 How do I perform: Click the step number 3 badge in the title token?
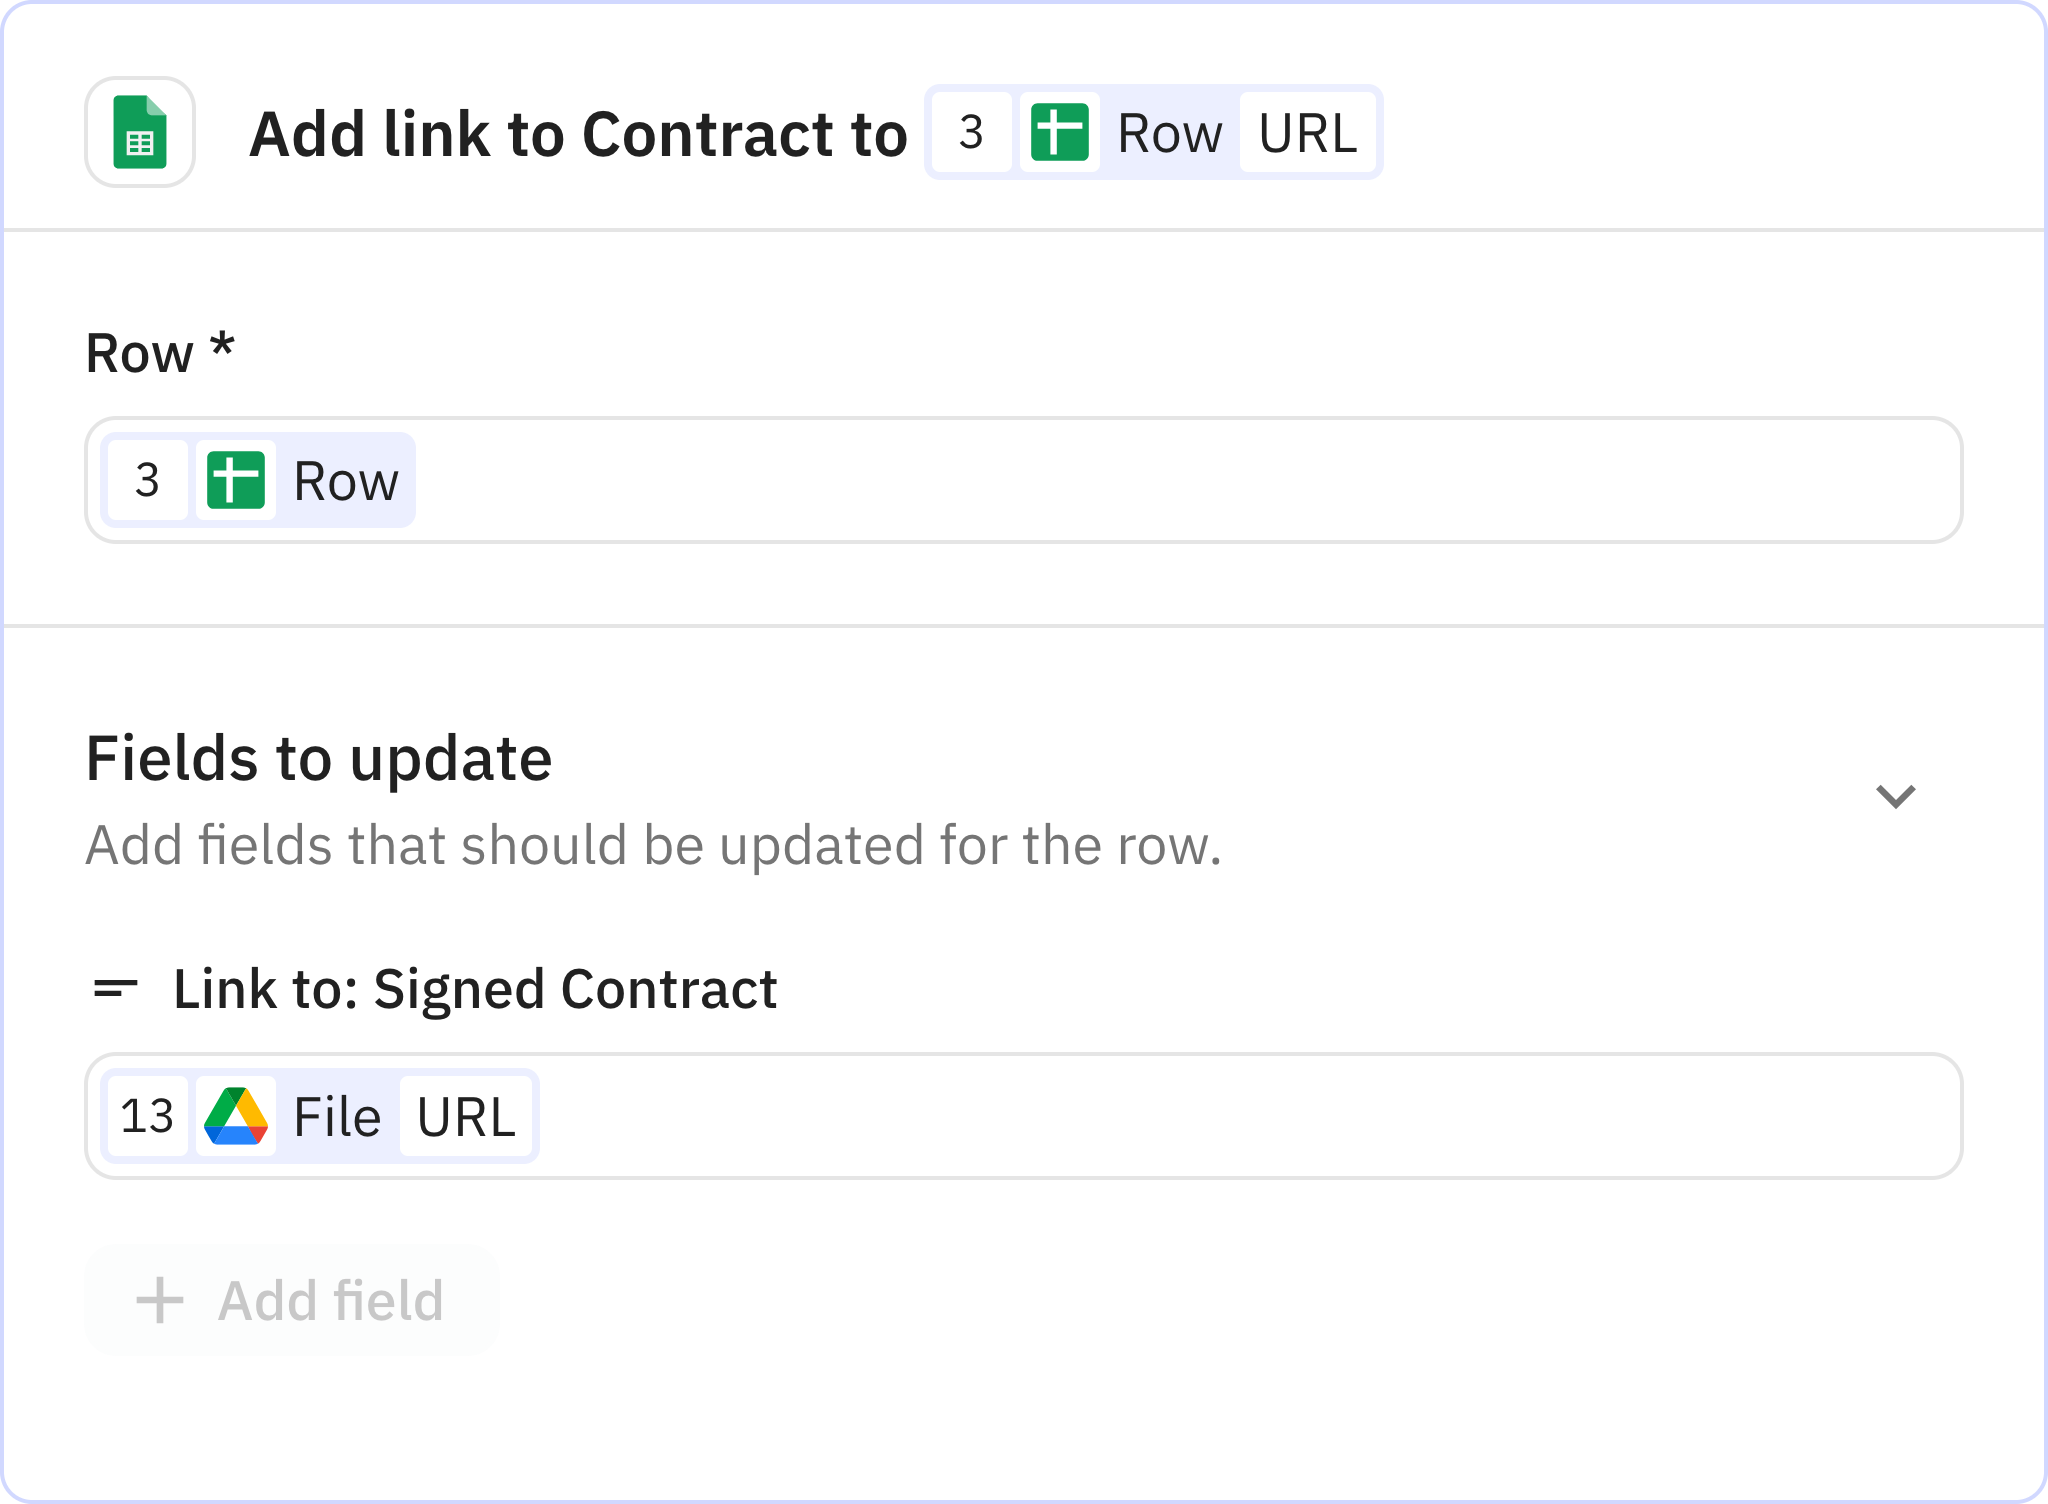[x=969, y=131]
